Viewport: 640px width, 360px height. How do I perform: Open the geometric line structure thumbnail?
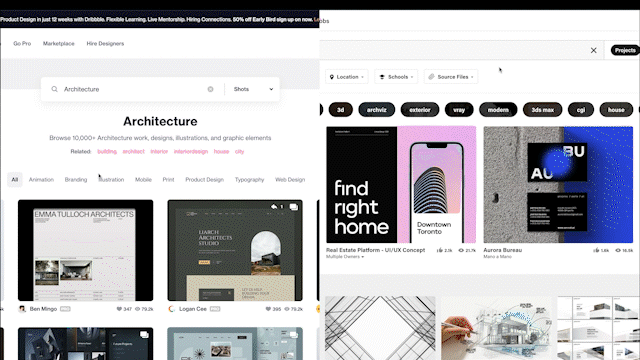coord(380,328)
